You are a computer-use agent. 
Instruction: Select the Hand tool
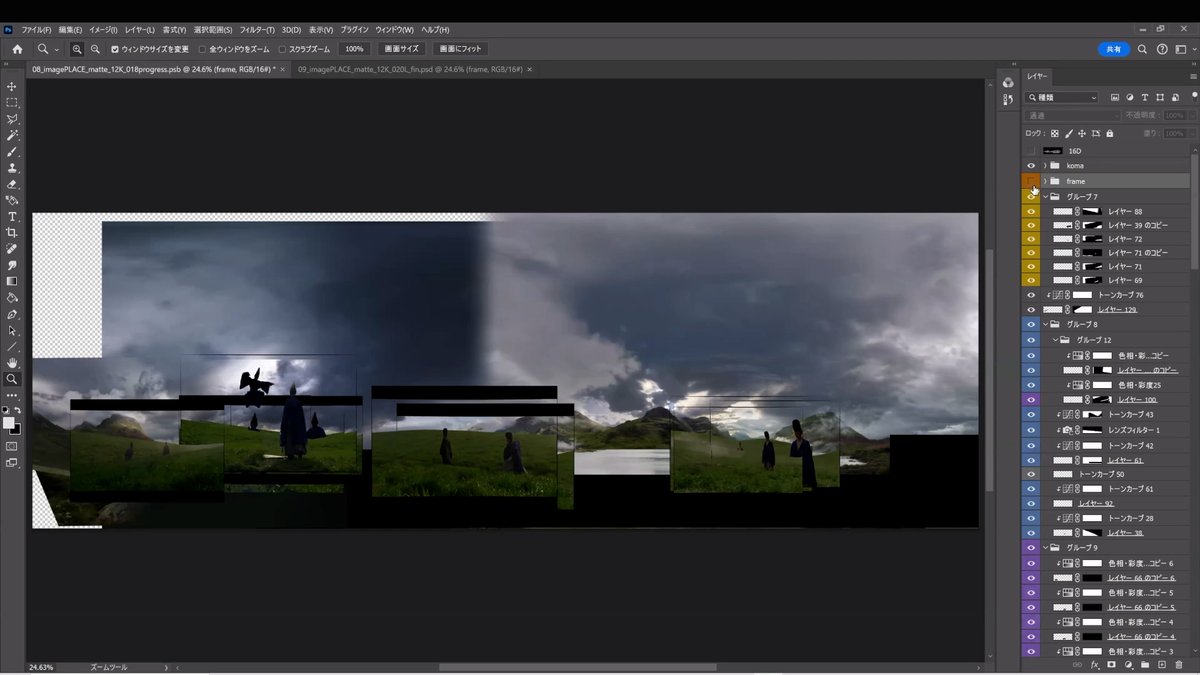(x=12, y=363)
